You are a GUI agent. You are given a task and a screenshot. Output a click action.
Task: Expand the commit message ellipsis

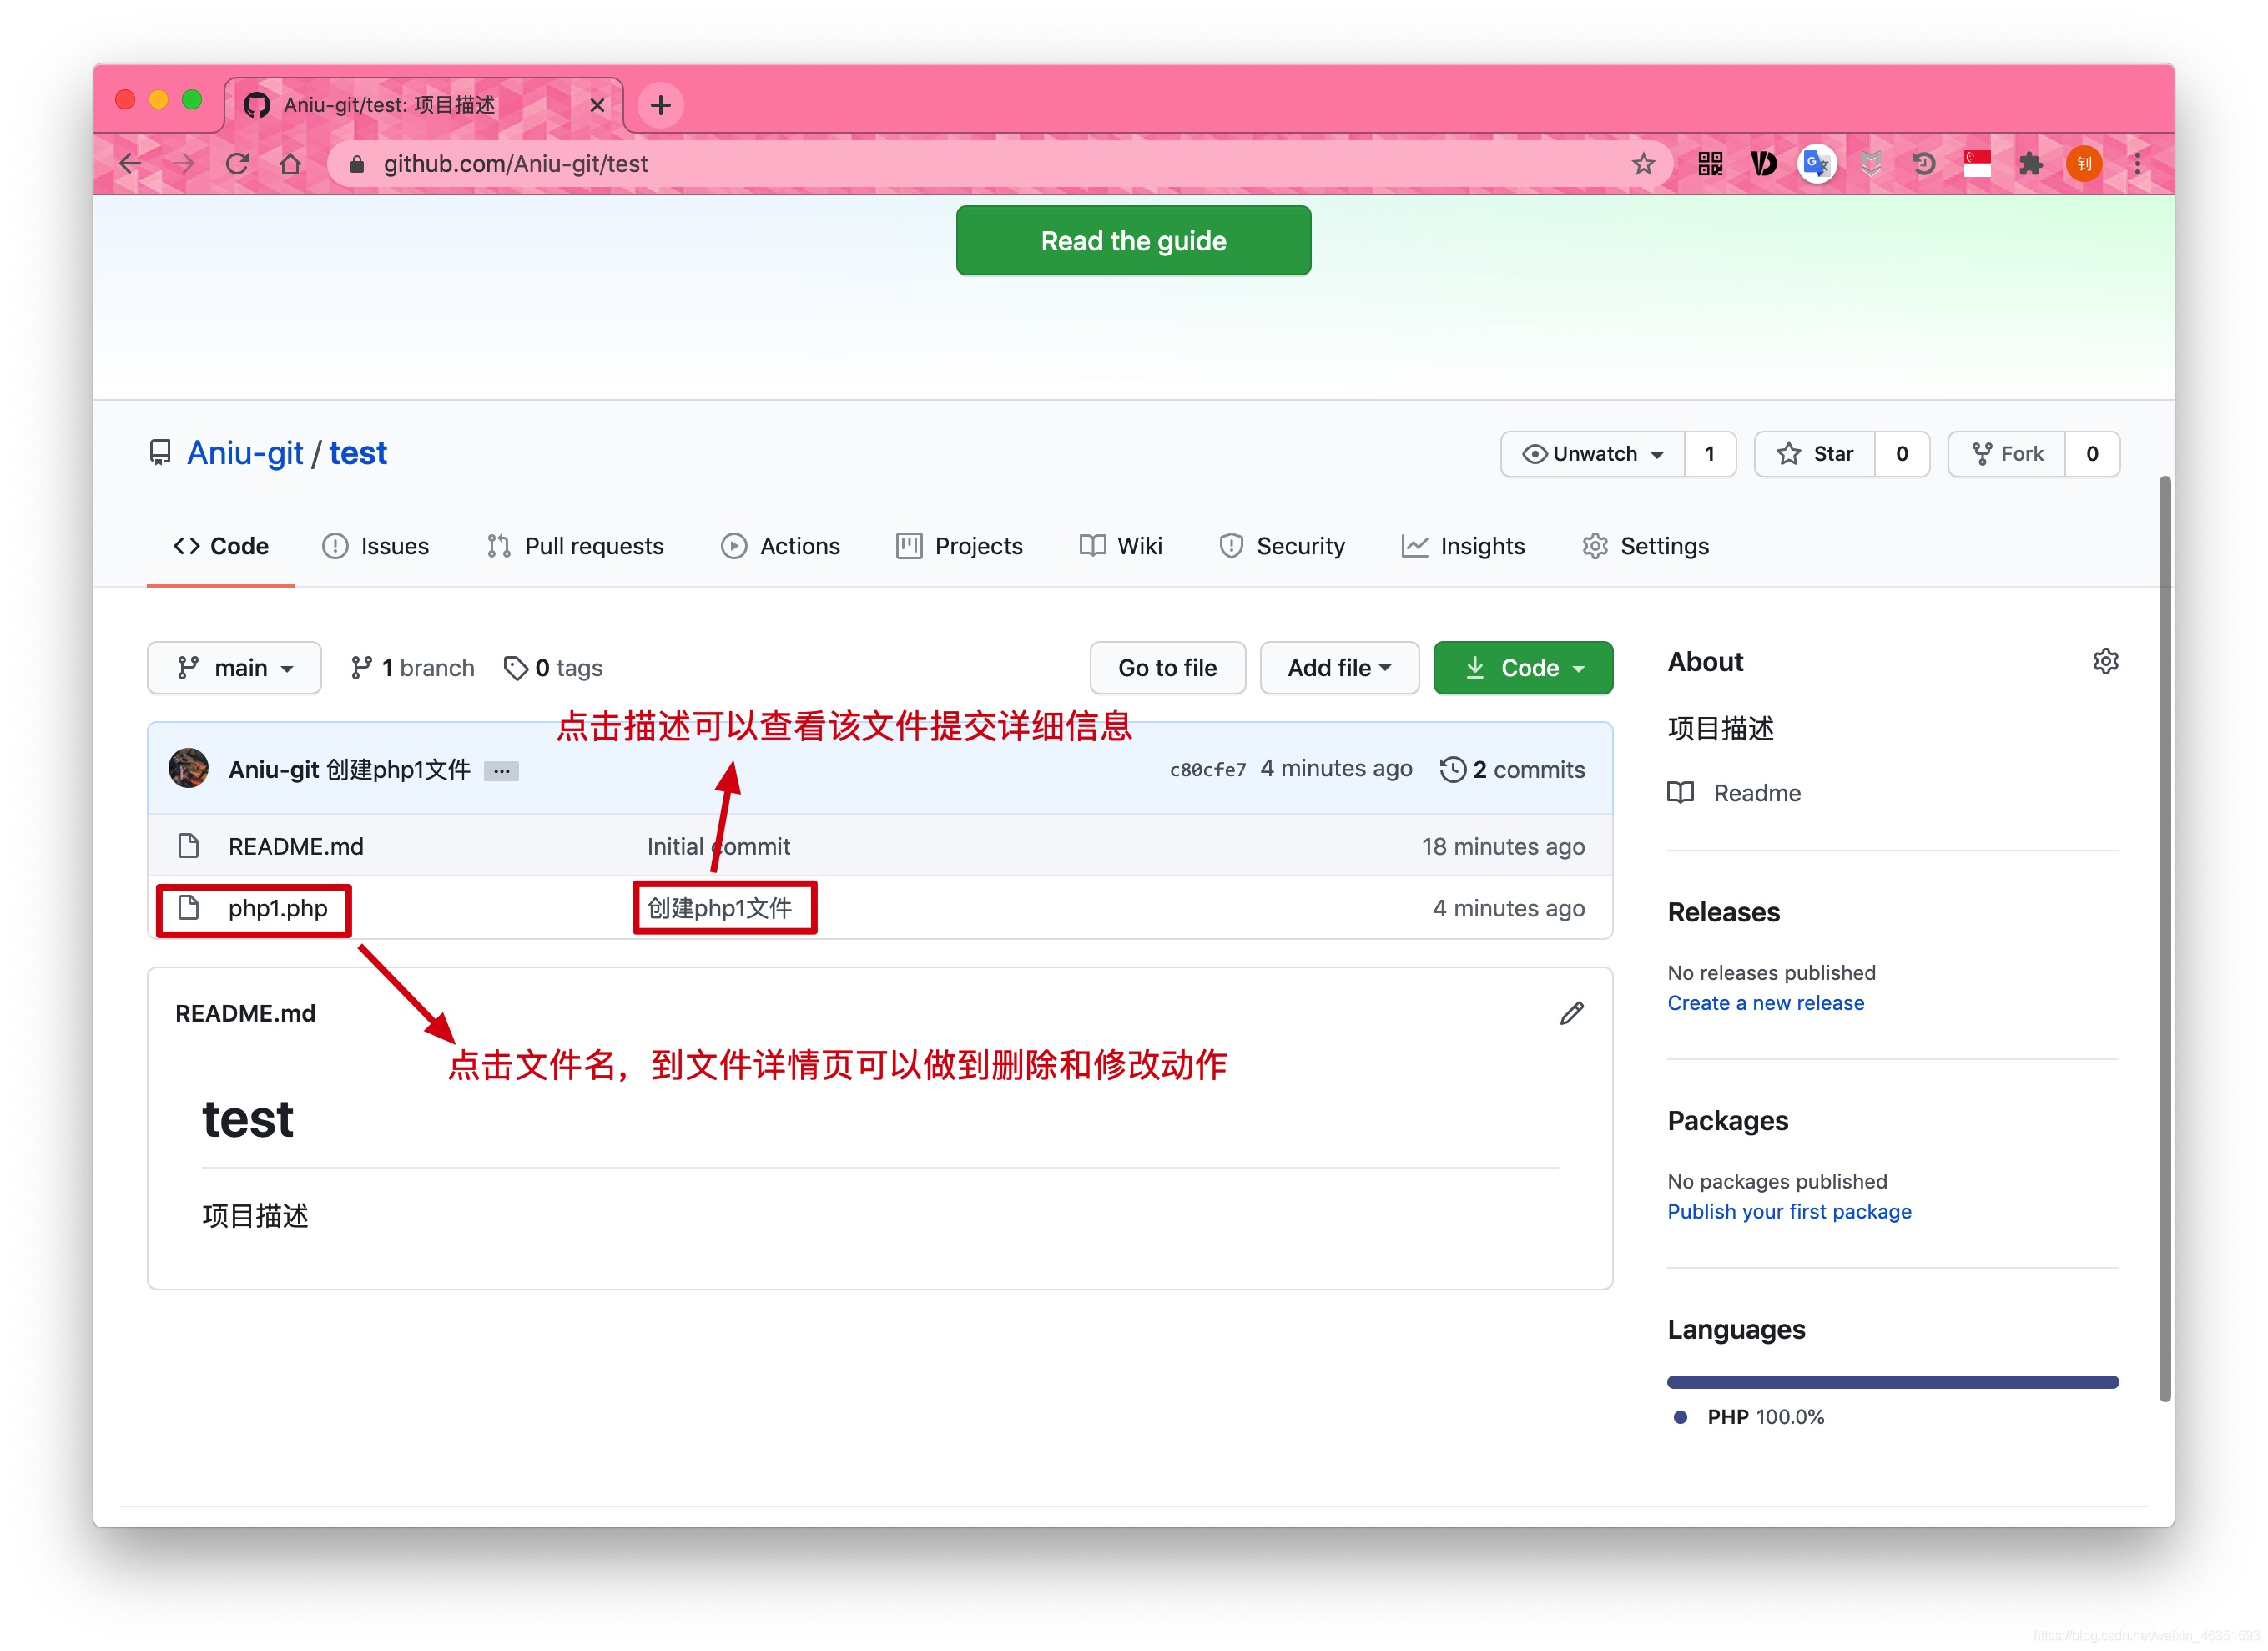501,770
